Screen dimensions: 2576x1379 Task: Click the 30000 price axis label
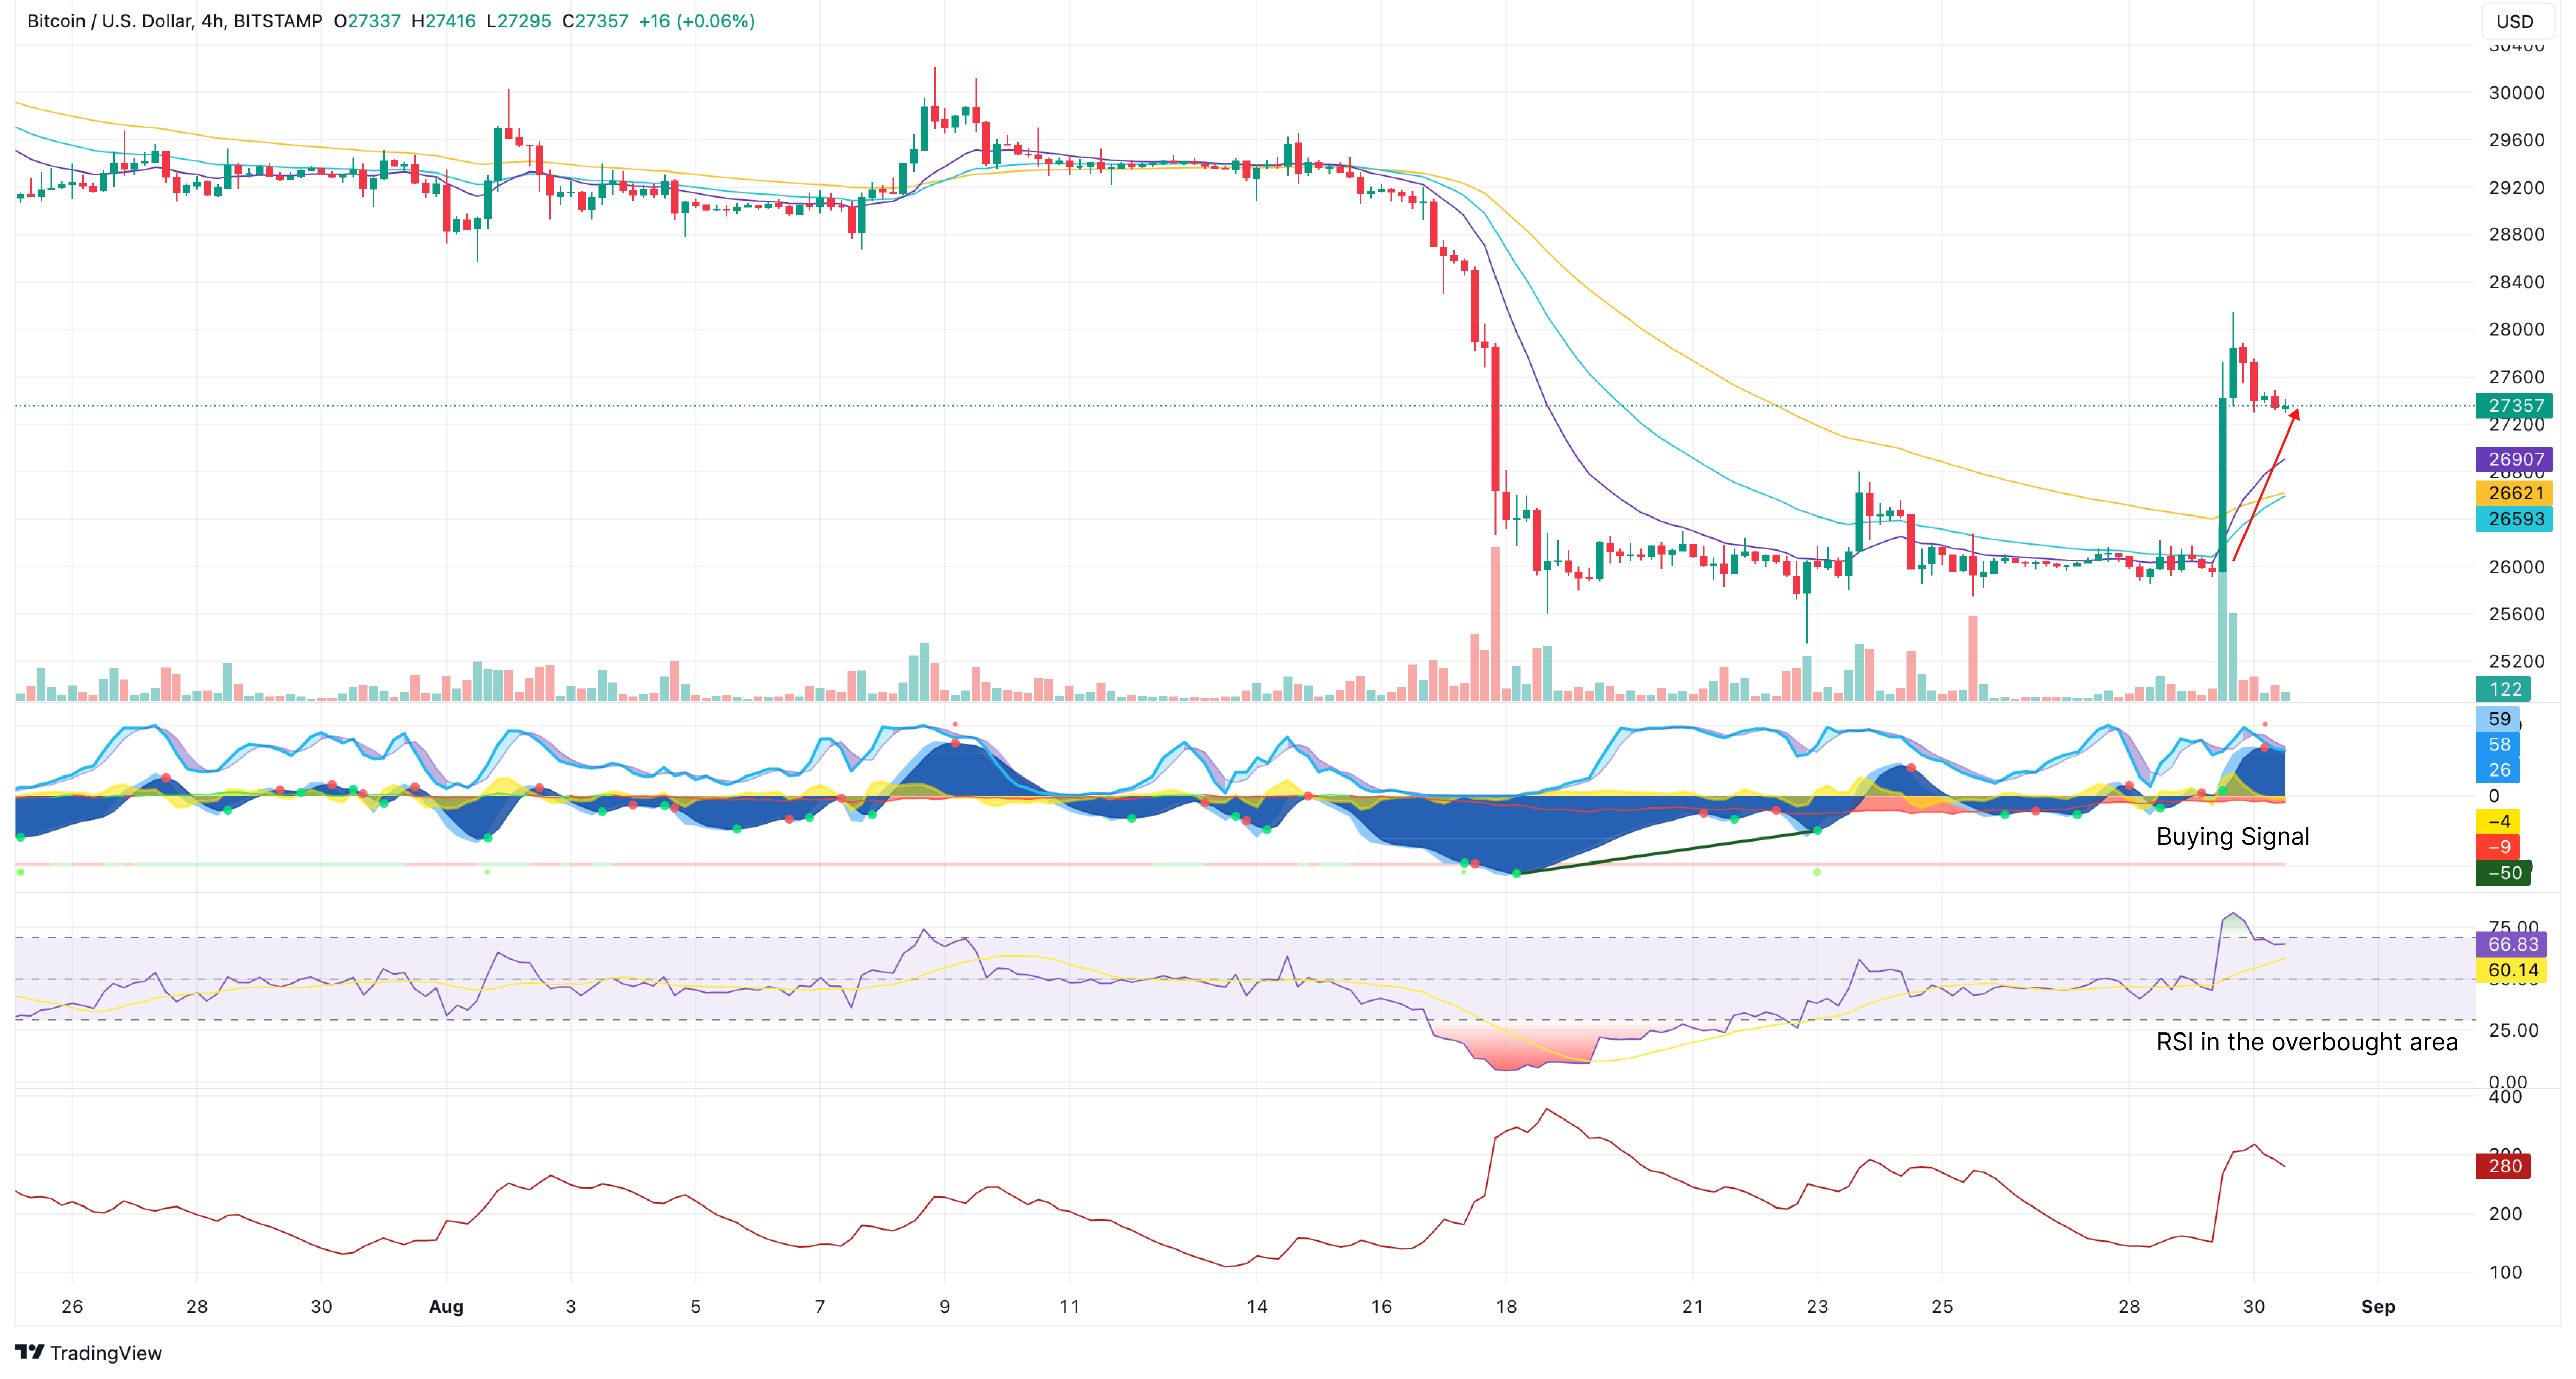[x=2516, y=92]
